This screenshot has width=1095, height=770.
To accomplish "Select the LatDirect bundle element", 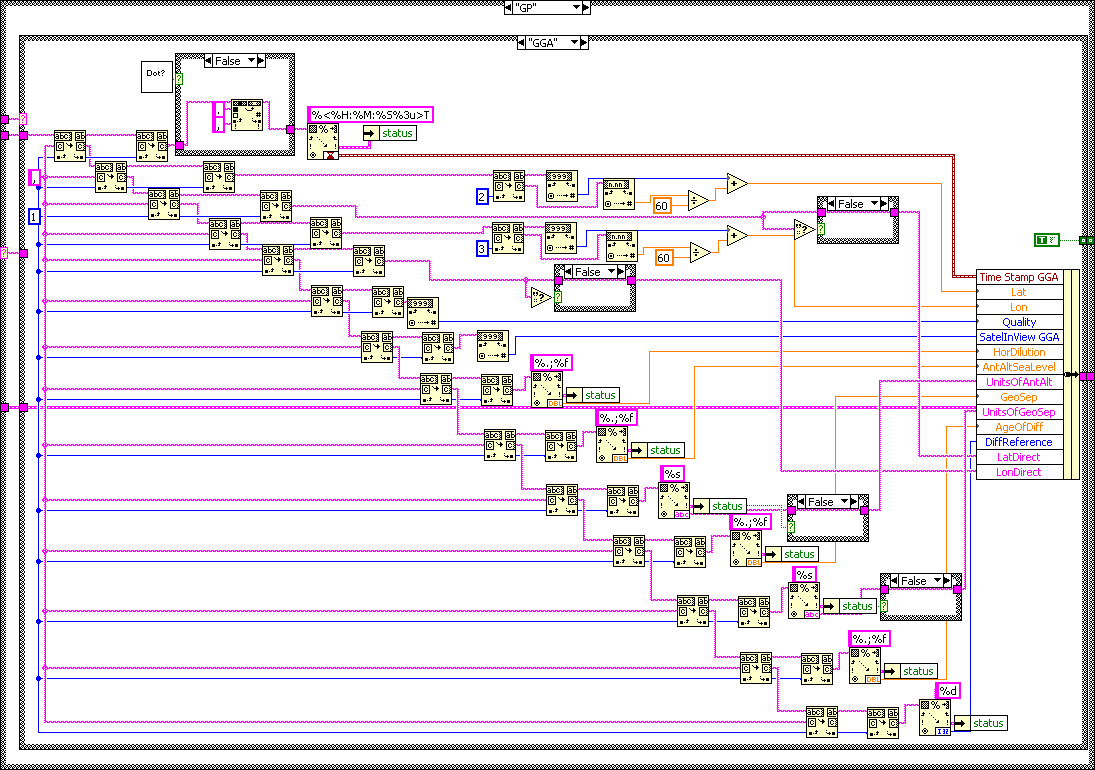I will click(x=1019, y=457).
